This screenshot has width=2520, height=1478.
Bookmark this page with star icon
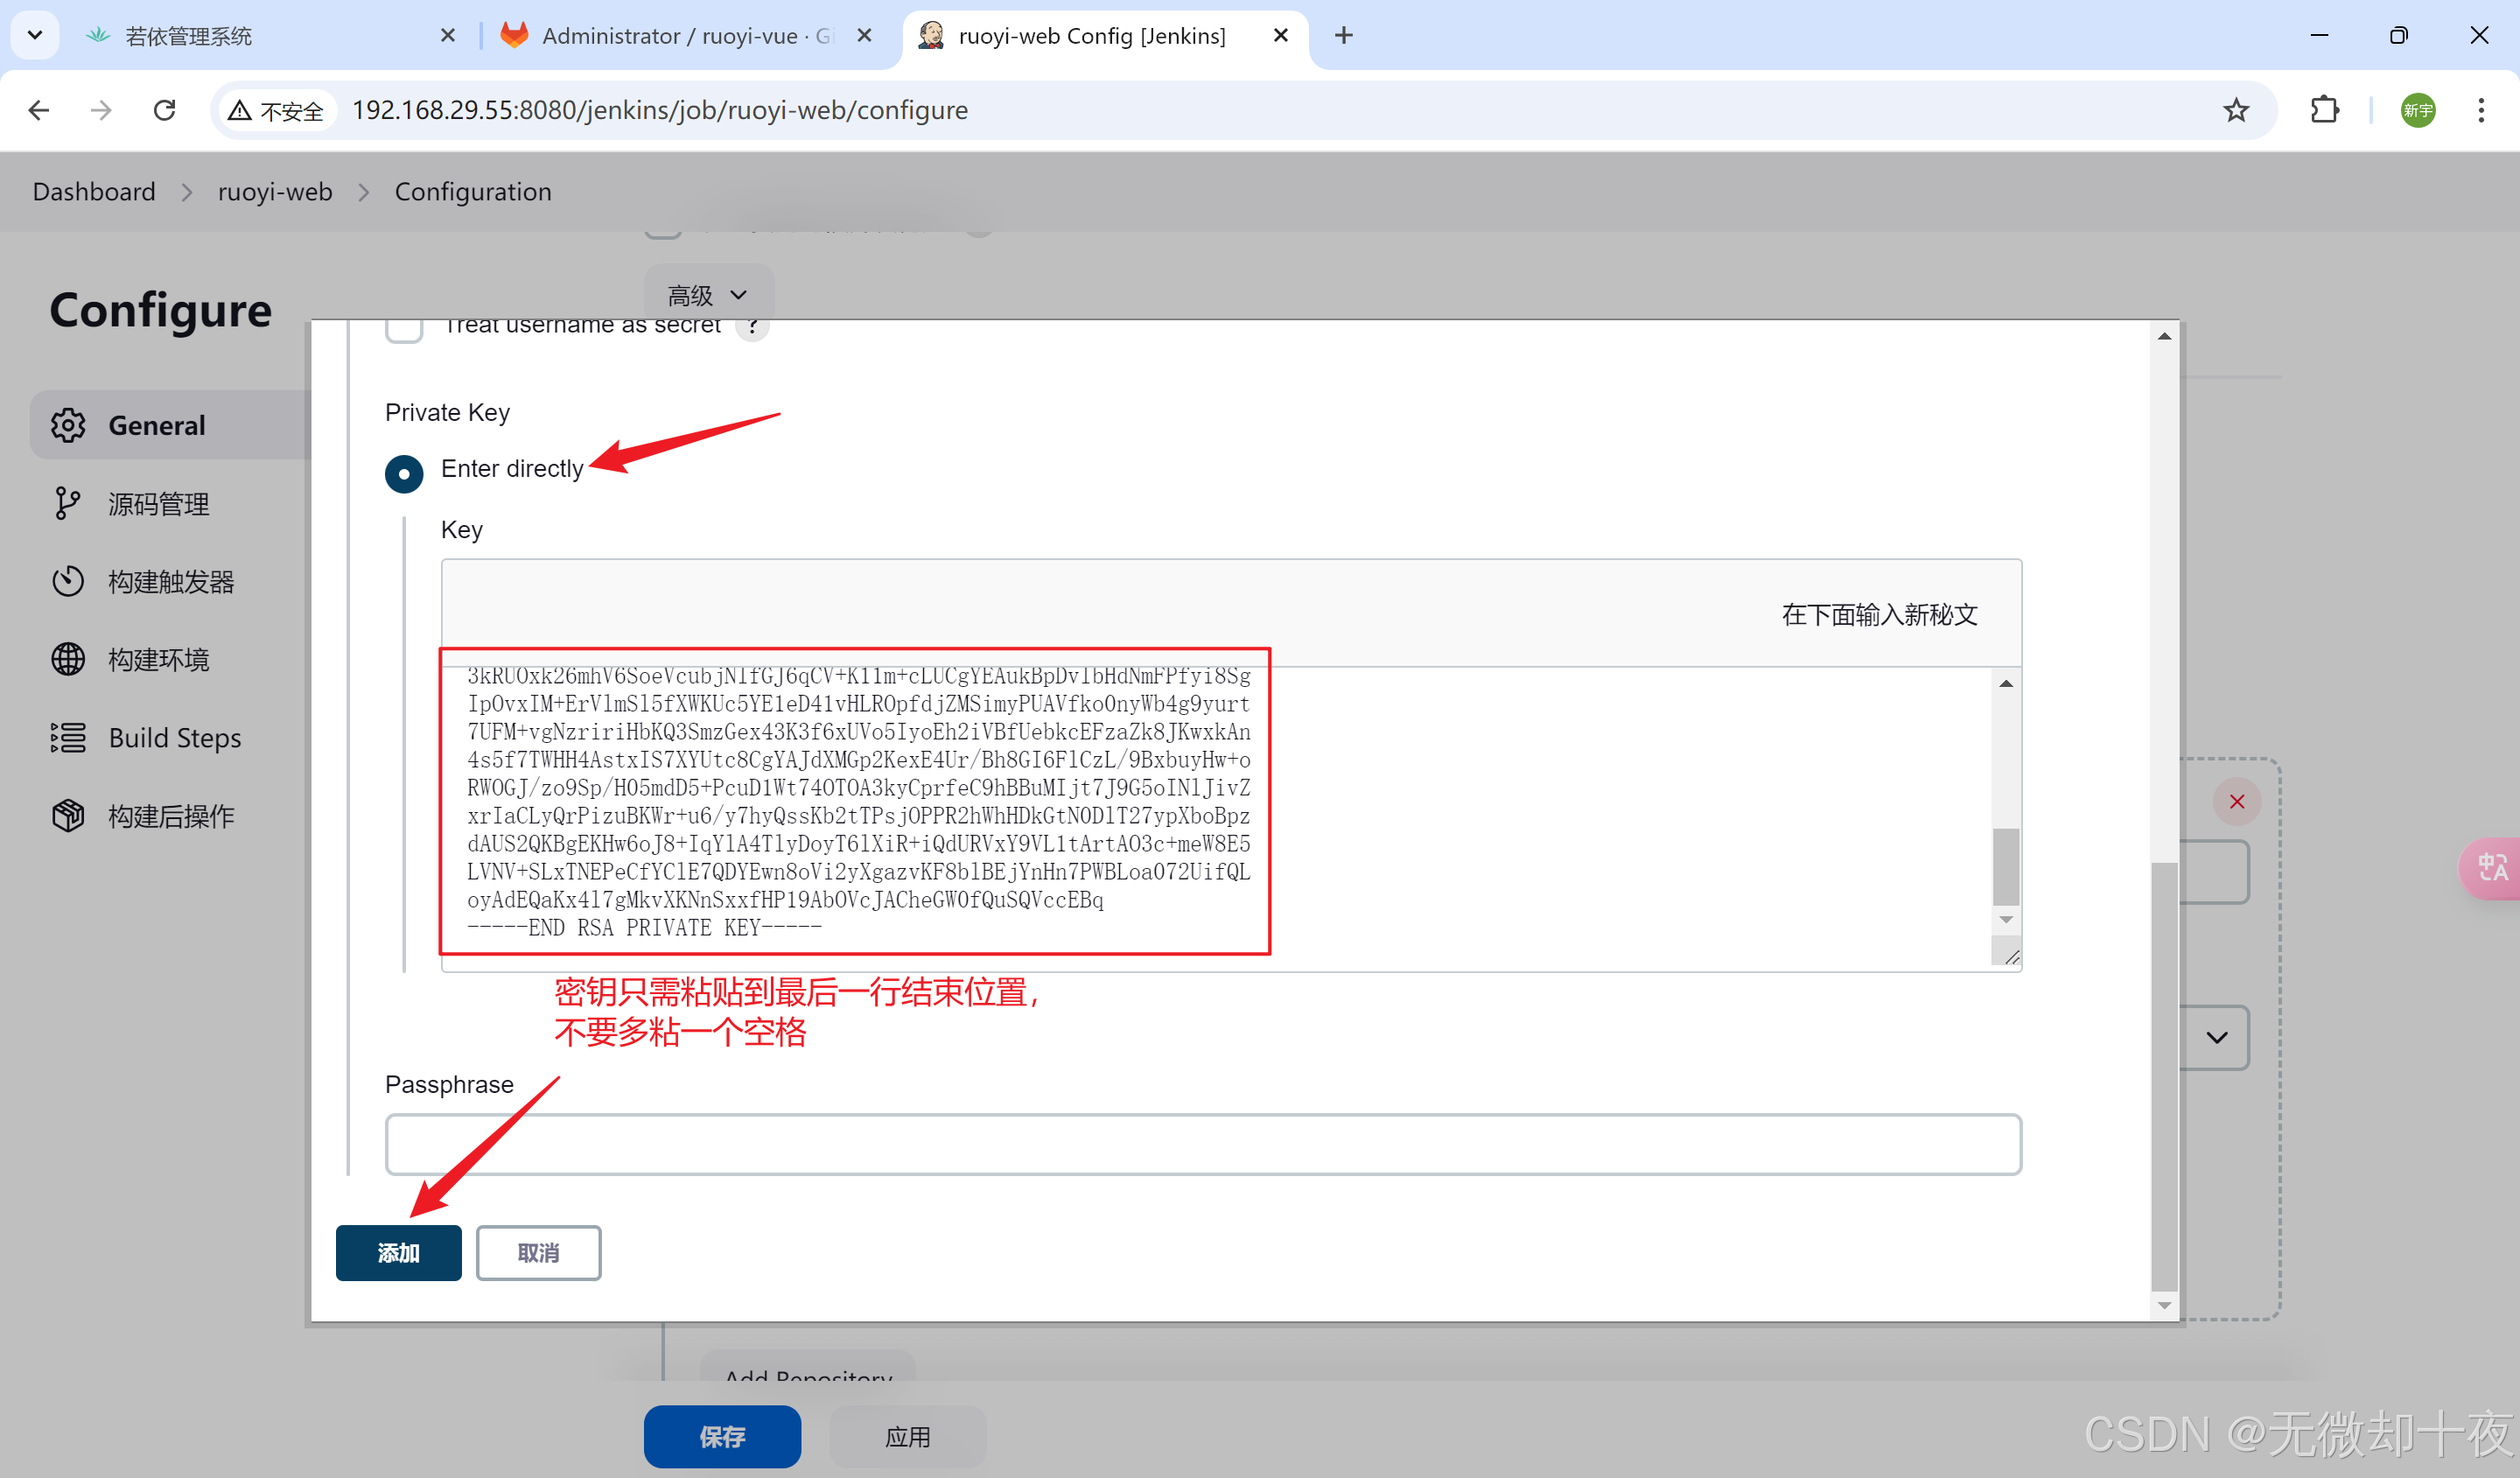click(x=2236, y=110)
